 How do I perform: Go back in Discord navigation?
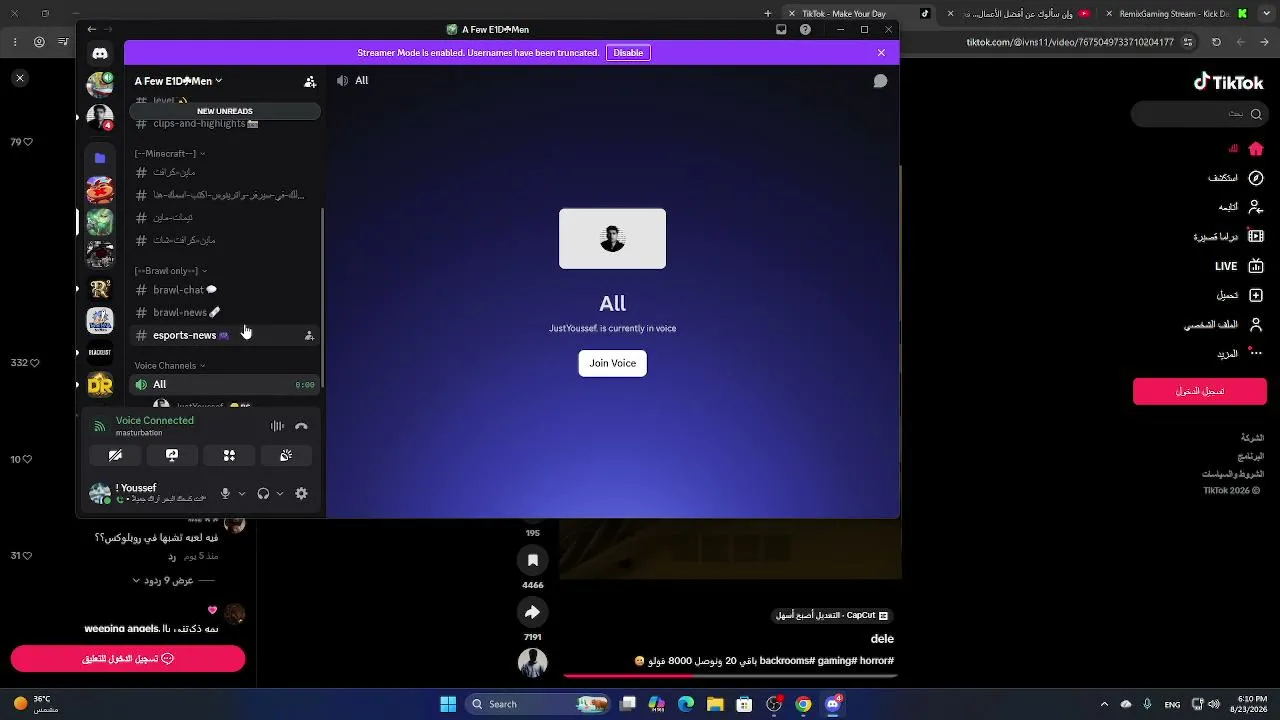pos(92,30)
